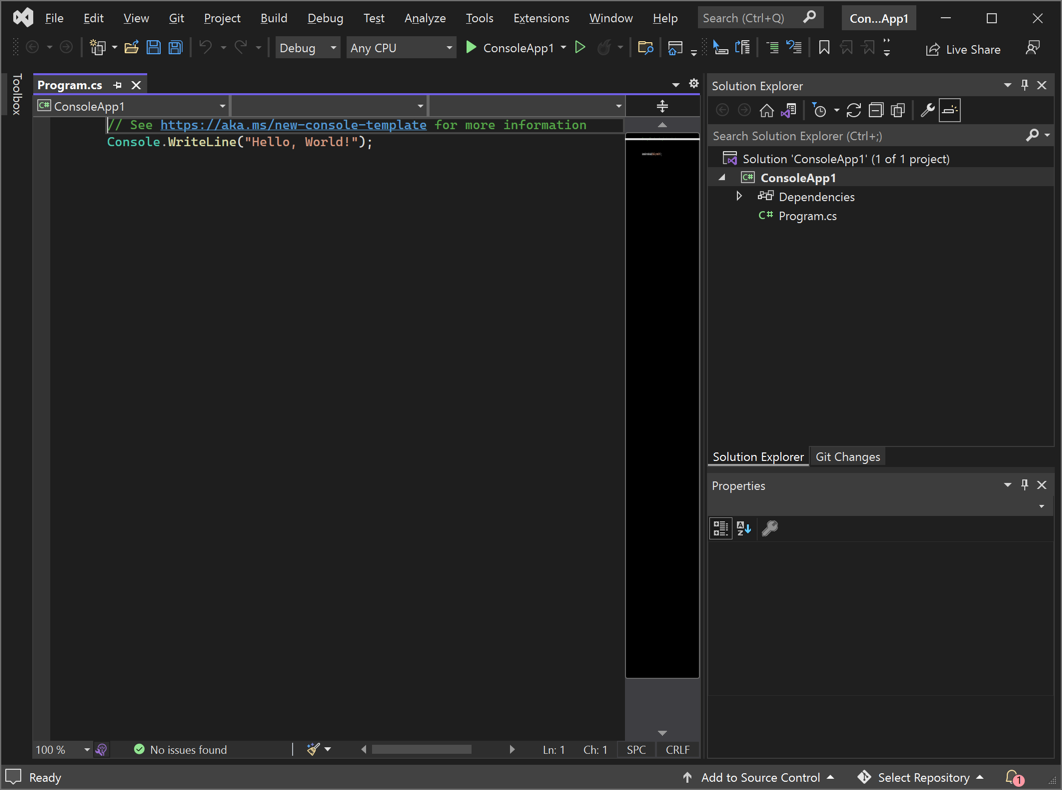Start debugging with the green ConsoleApp1 arrow
Viewport: 1062px width, 790px height.
point(471,47)
